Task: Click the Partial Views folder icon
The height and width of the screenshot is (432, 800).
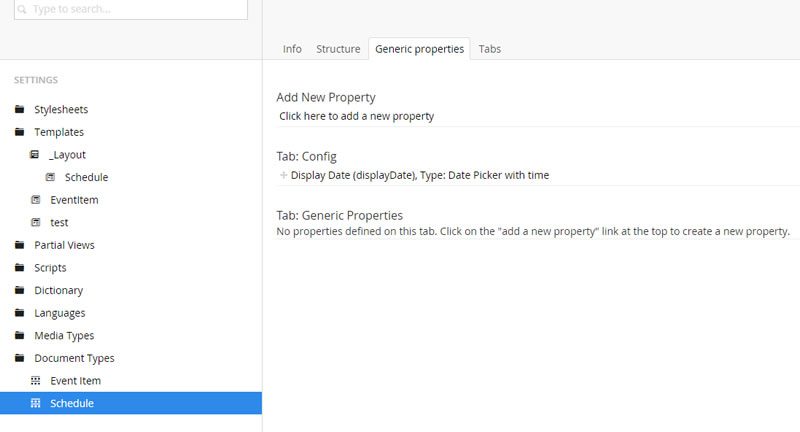Action: pos(19,245)
